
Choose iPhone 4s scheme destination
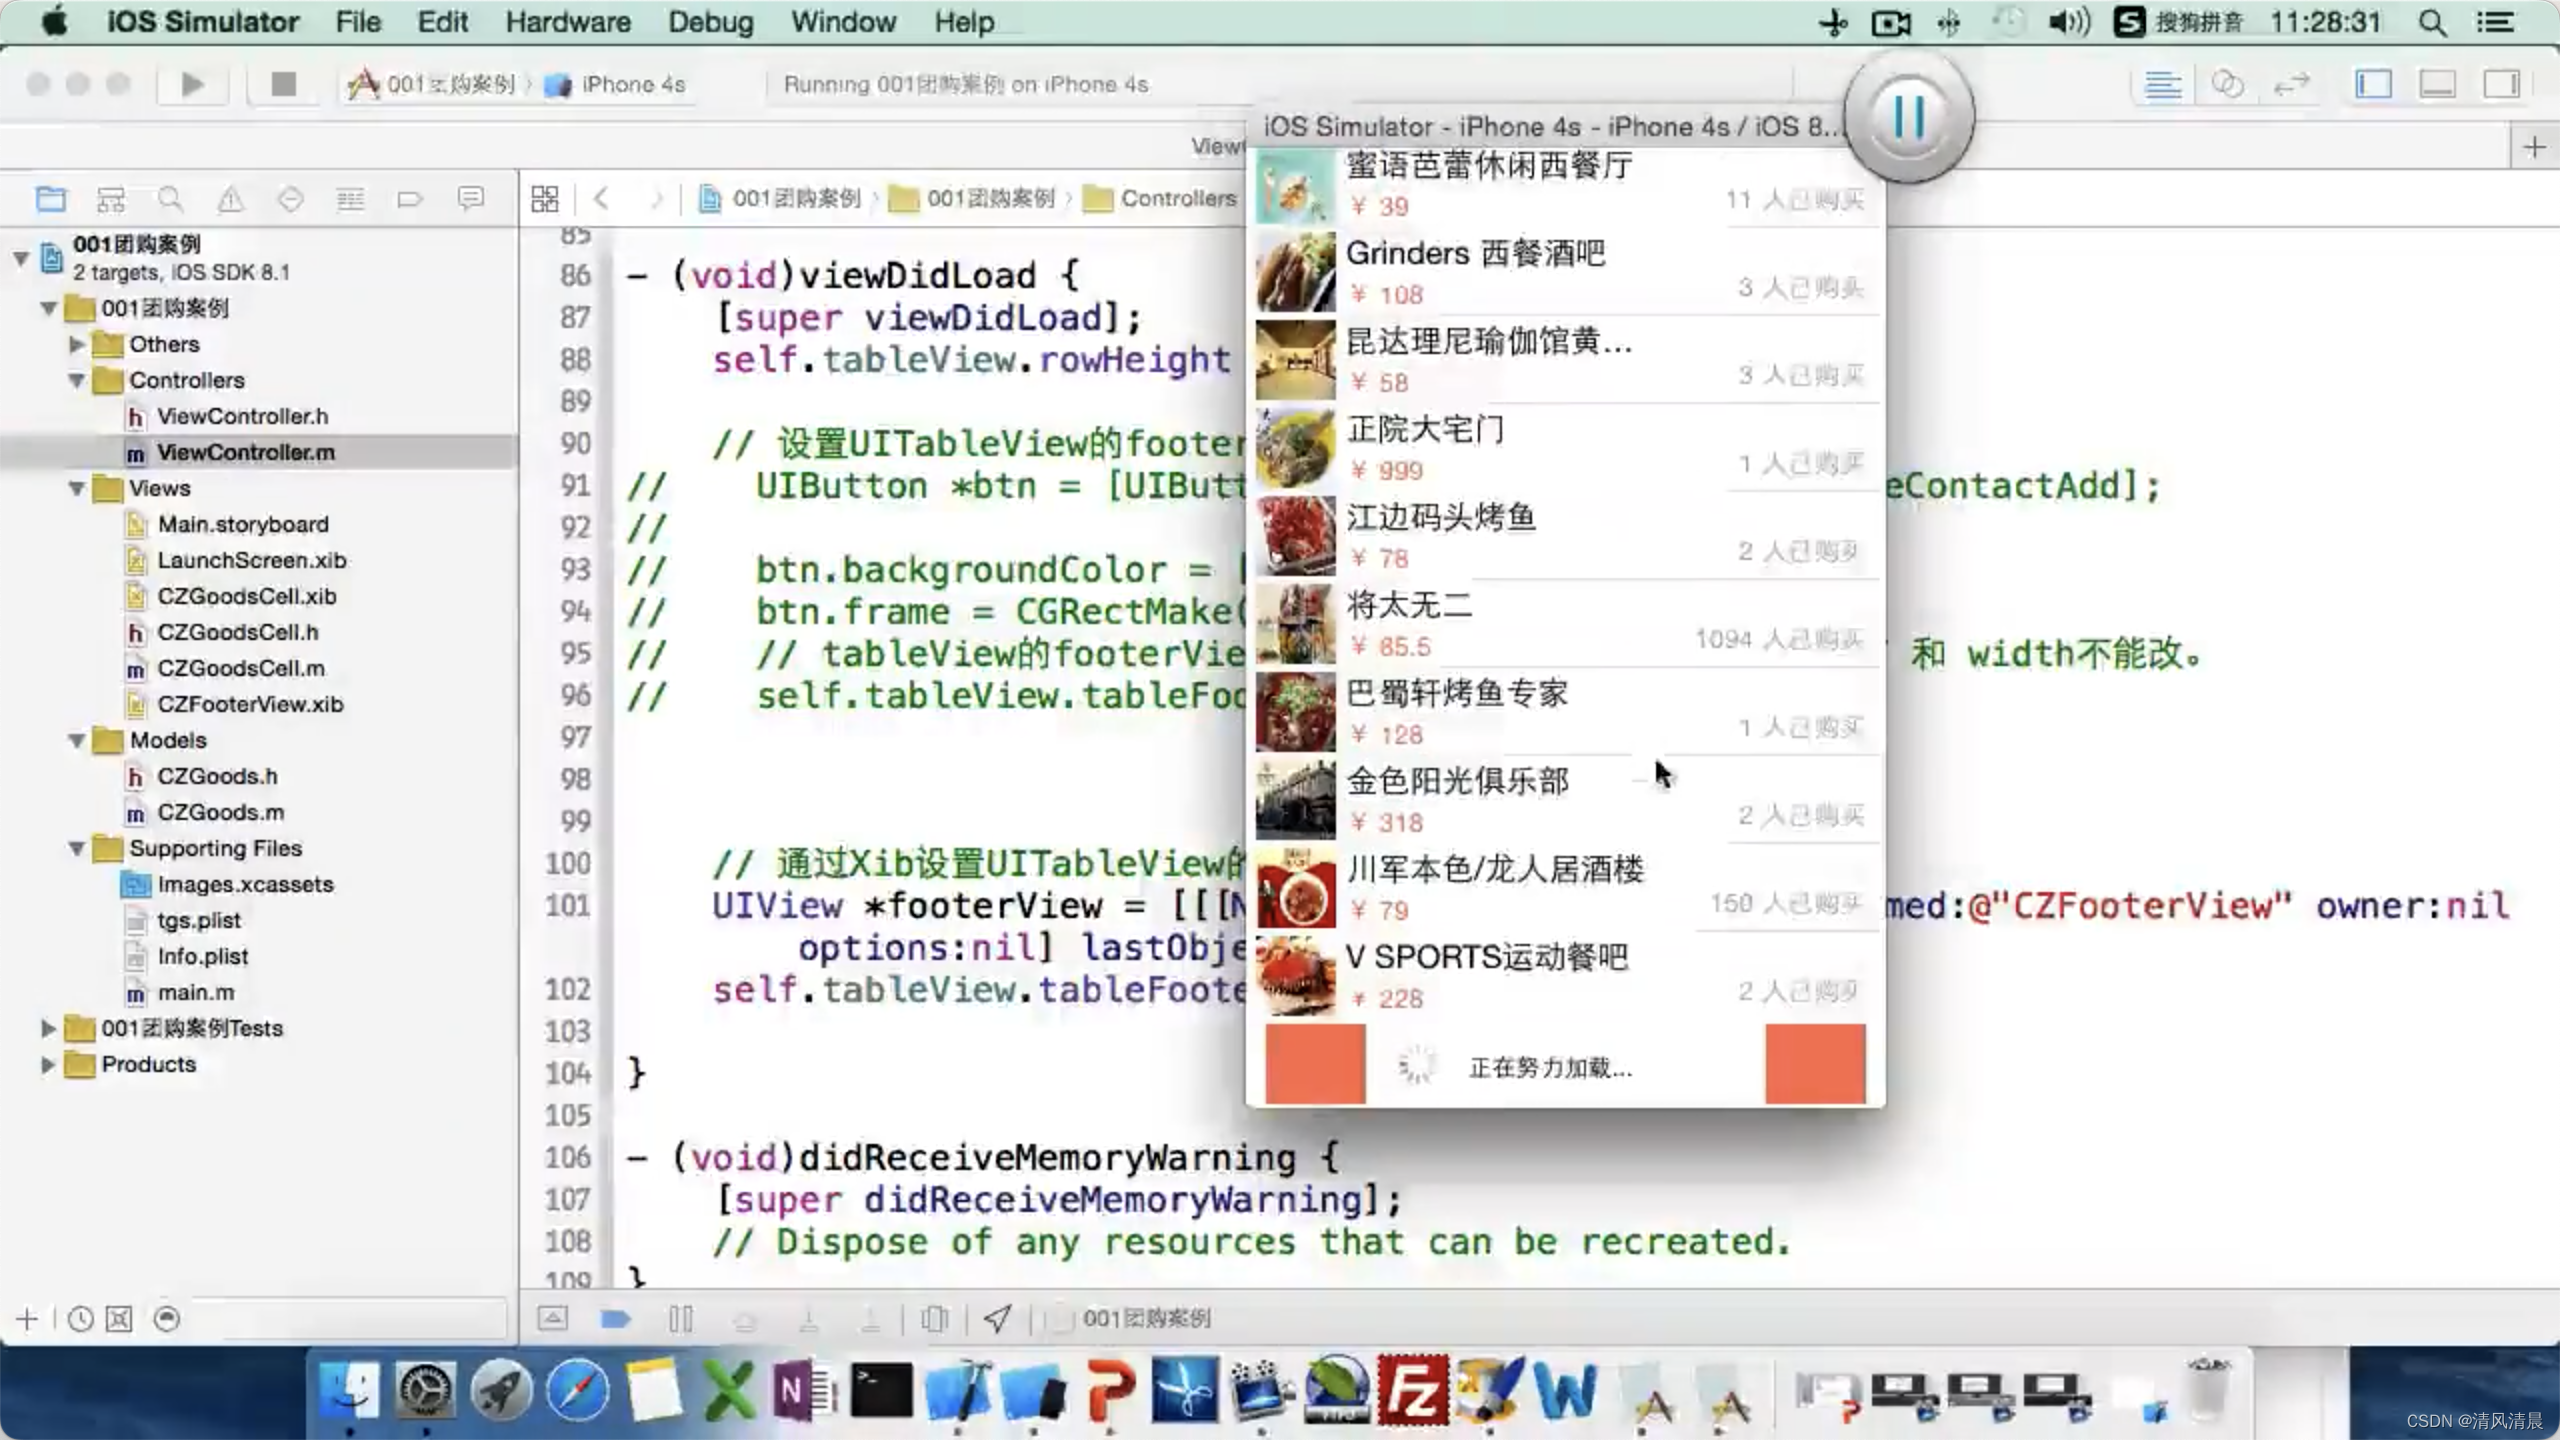616,85
